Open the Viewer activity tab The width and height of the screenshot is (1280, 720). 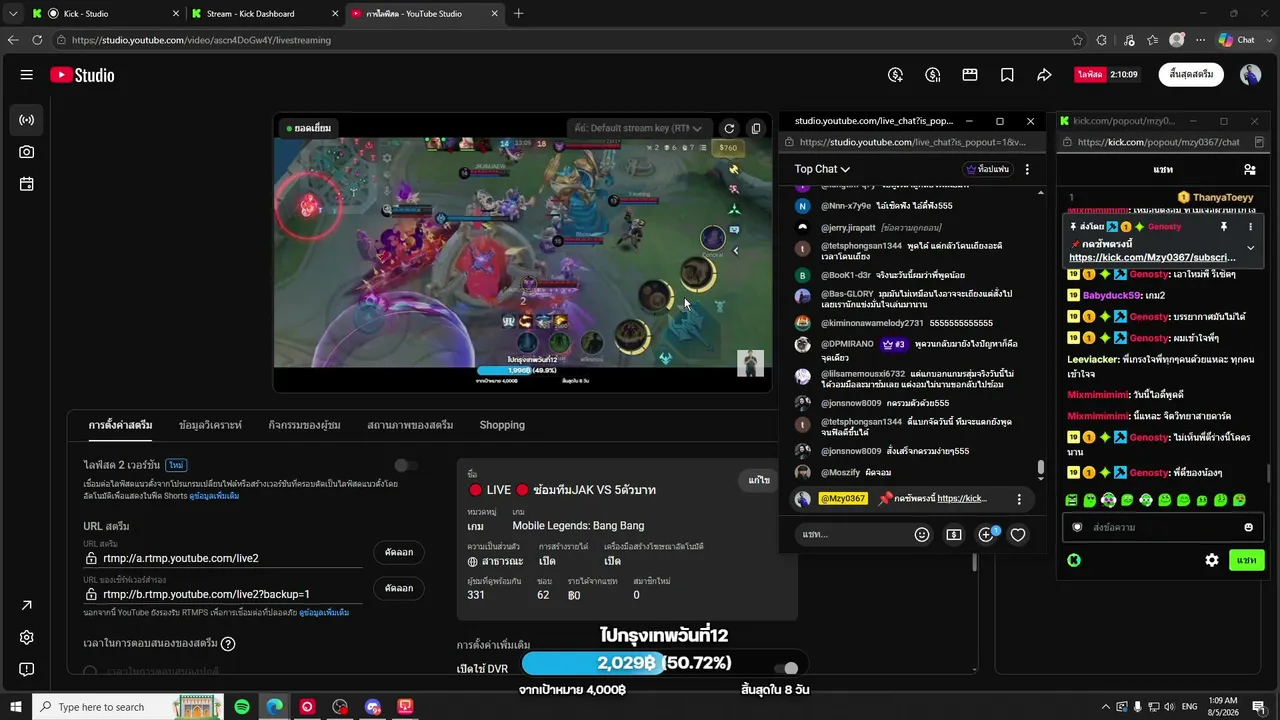click(x=304, y=425)
